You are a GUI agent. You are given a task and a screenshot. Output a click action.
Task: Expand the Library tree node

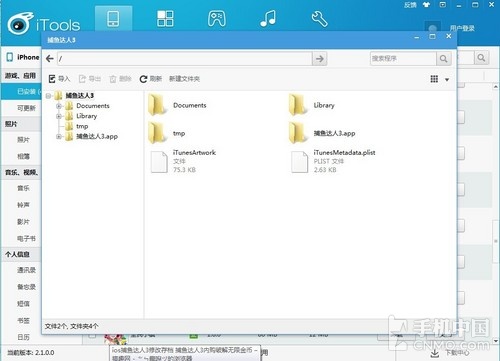point(59,116)
